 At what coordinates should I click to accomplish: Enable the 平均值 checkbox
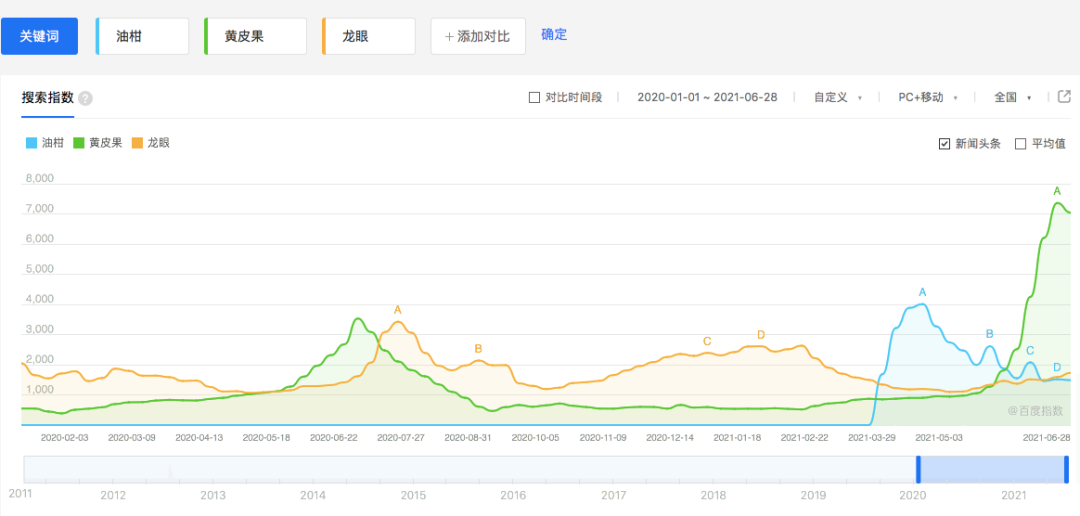[x=1020, y=143]
